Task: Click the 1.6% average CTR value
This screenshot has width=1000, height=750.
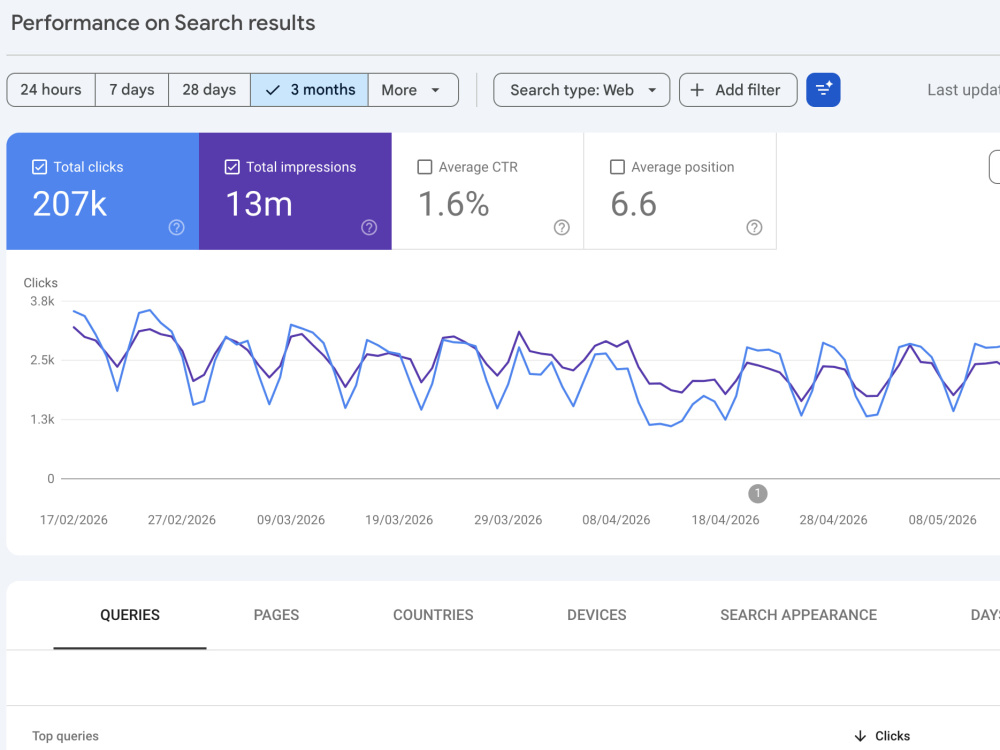Action: tap(453, 205)
